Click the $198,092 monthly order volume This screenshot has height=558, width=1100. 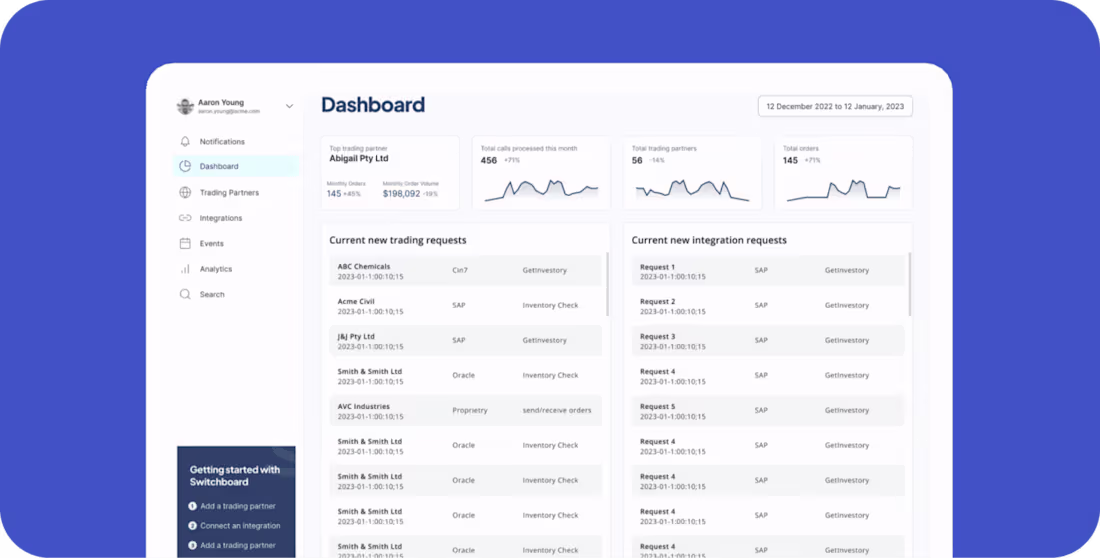pos(401,194)
